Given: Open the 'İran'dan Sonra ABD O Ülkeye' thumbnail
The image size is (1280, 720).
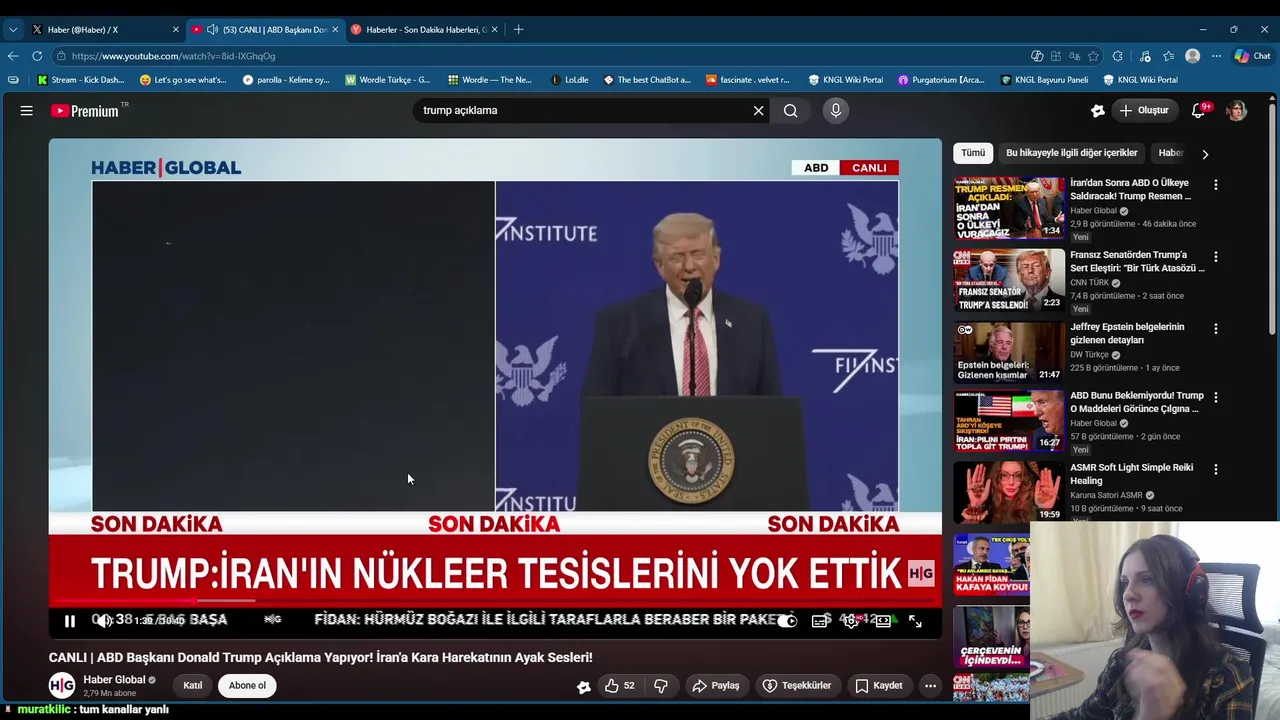Looking at the screenshot, I should coord(1009,208).
